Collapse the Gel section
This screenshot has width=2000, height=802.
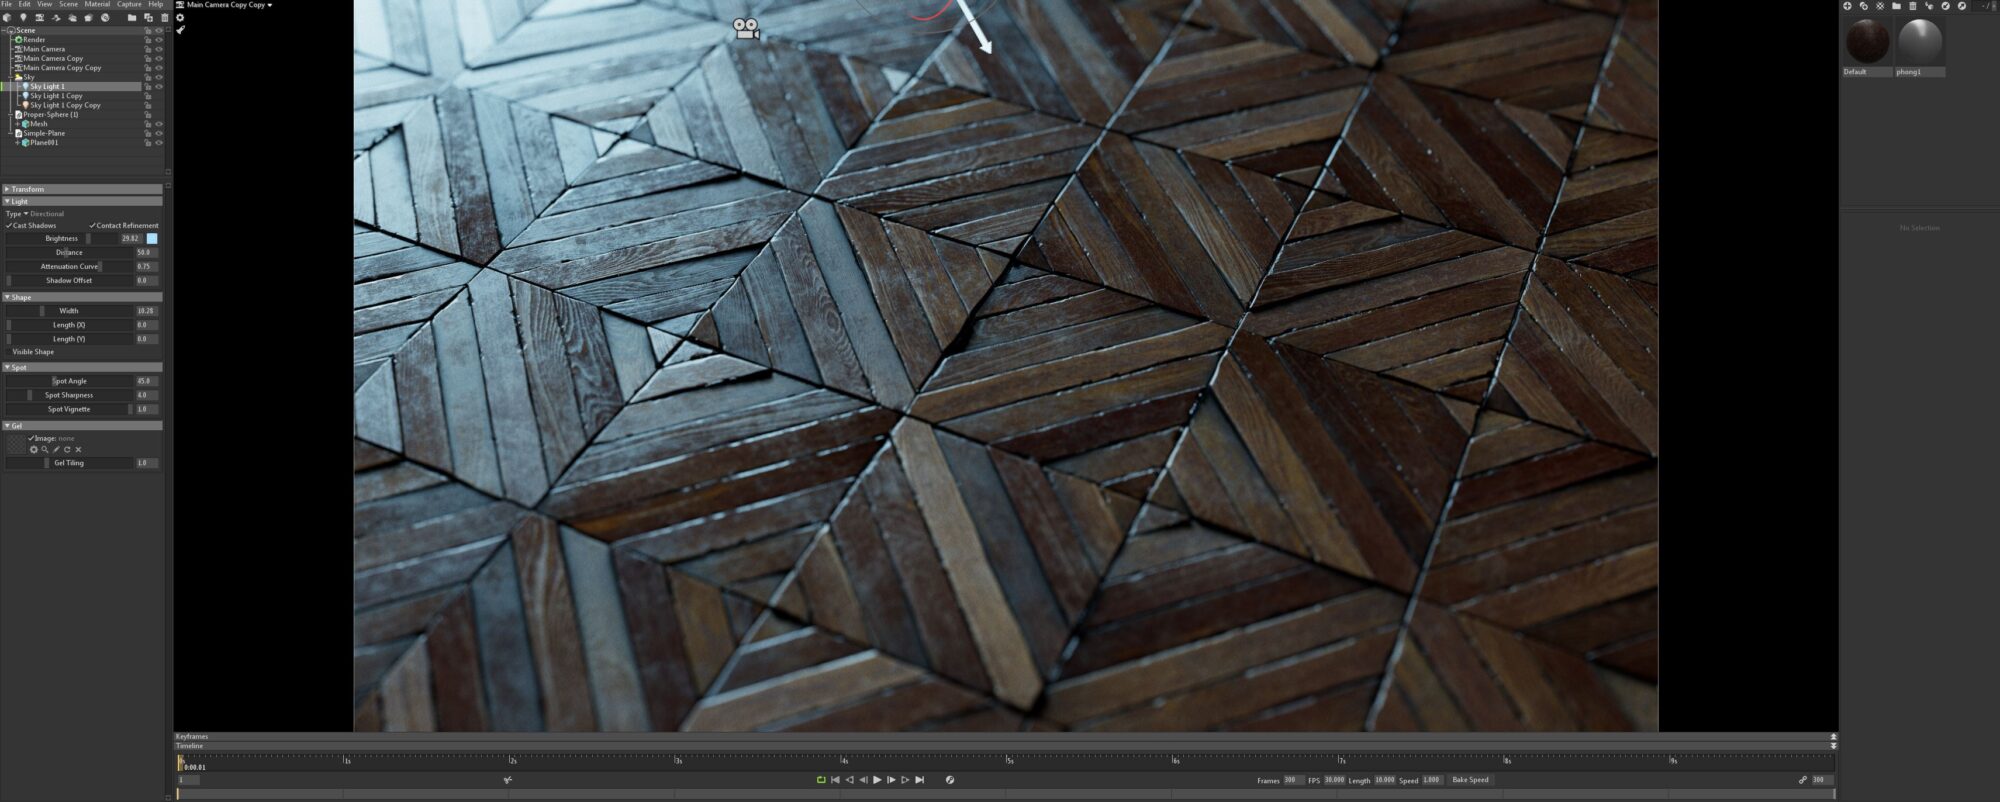(82, 425)
